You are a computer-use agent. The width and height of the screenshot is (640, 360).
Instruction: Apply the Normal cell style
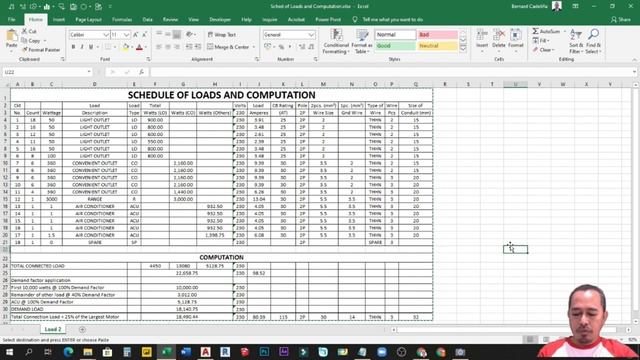[395, 35]
